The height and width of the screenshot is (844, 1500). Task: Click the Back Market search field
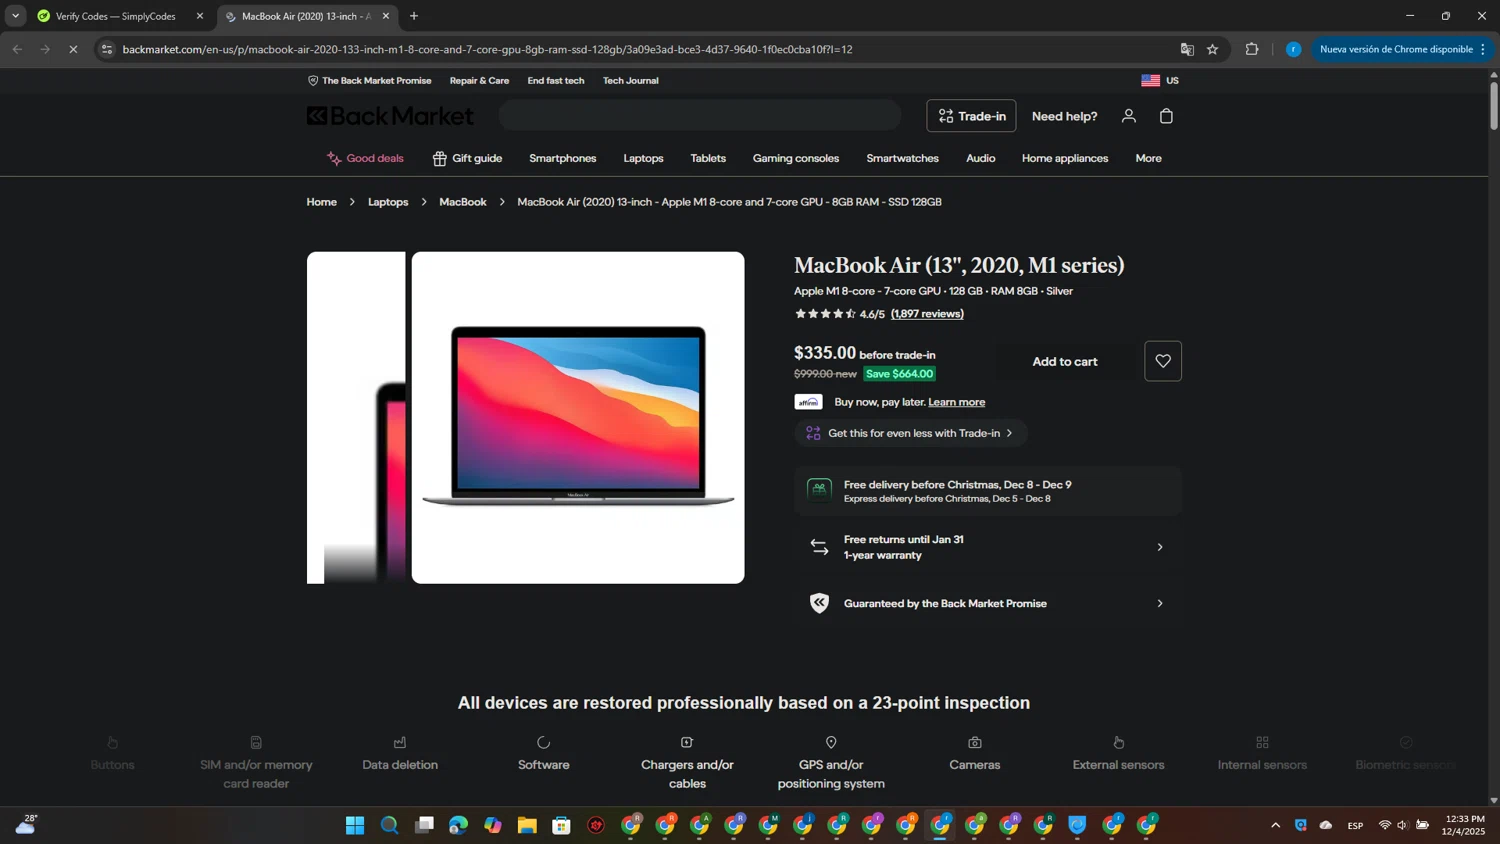pyautogui.click(x=700, y=116)
